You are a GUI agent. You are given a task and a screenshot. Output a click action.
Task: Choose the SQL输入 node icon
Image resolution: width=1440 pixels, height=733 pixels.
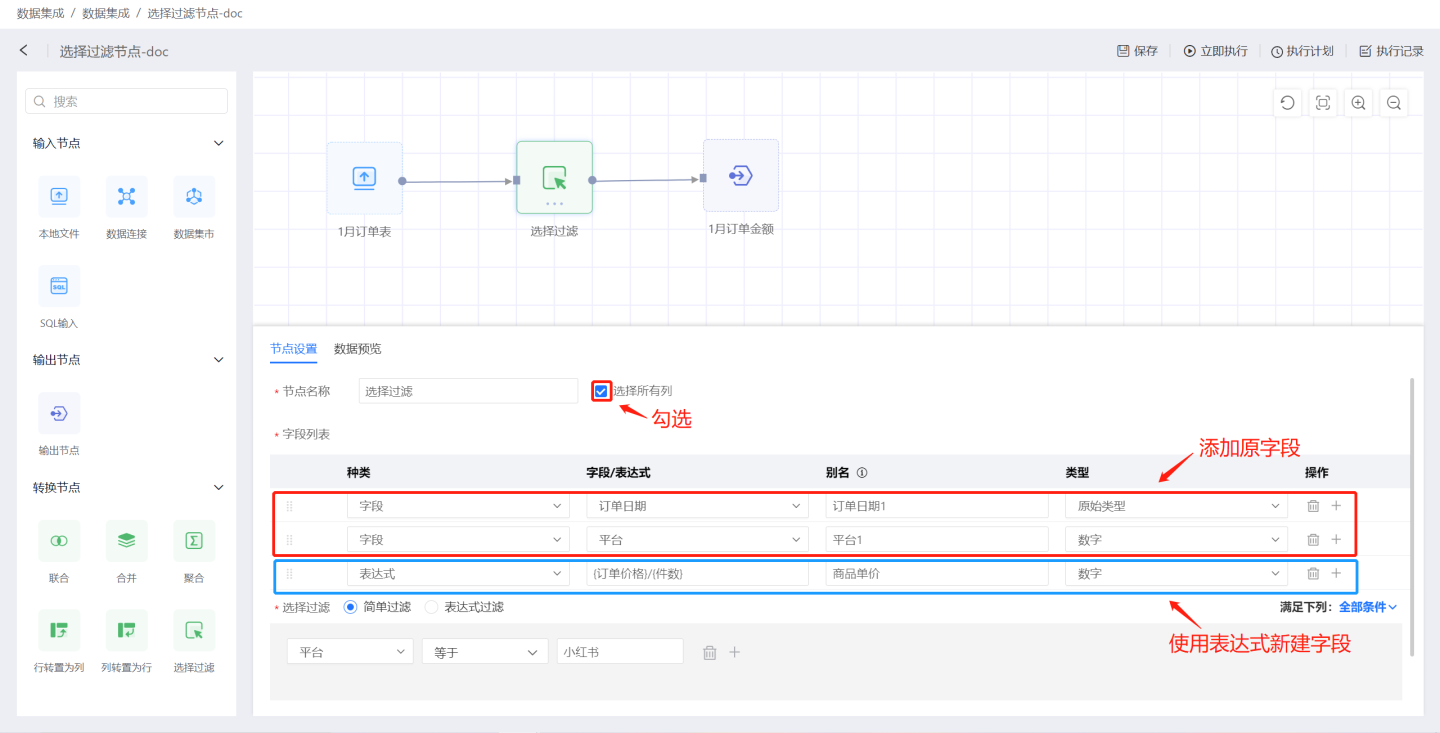coord(59,286)
